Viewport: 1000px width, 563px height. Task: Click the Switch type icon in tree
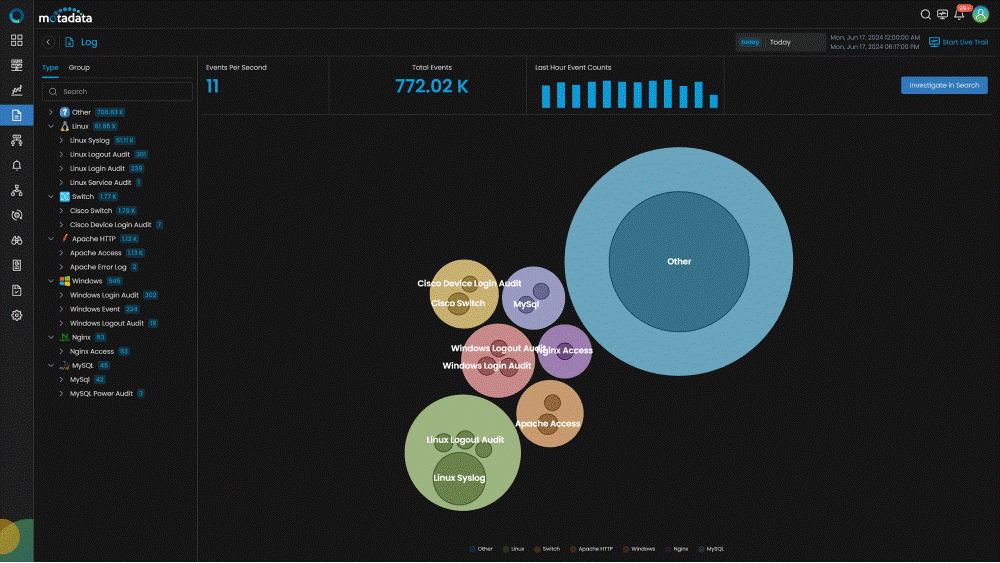pyautogui.click(x=64, y=196)
